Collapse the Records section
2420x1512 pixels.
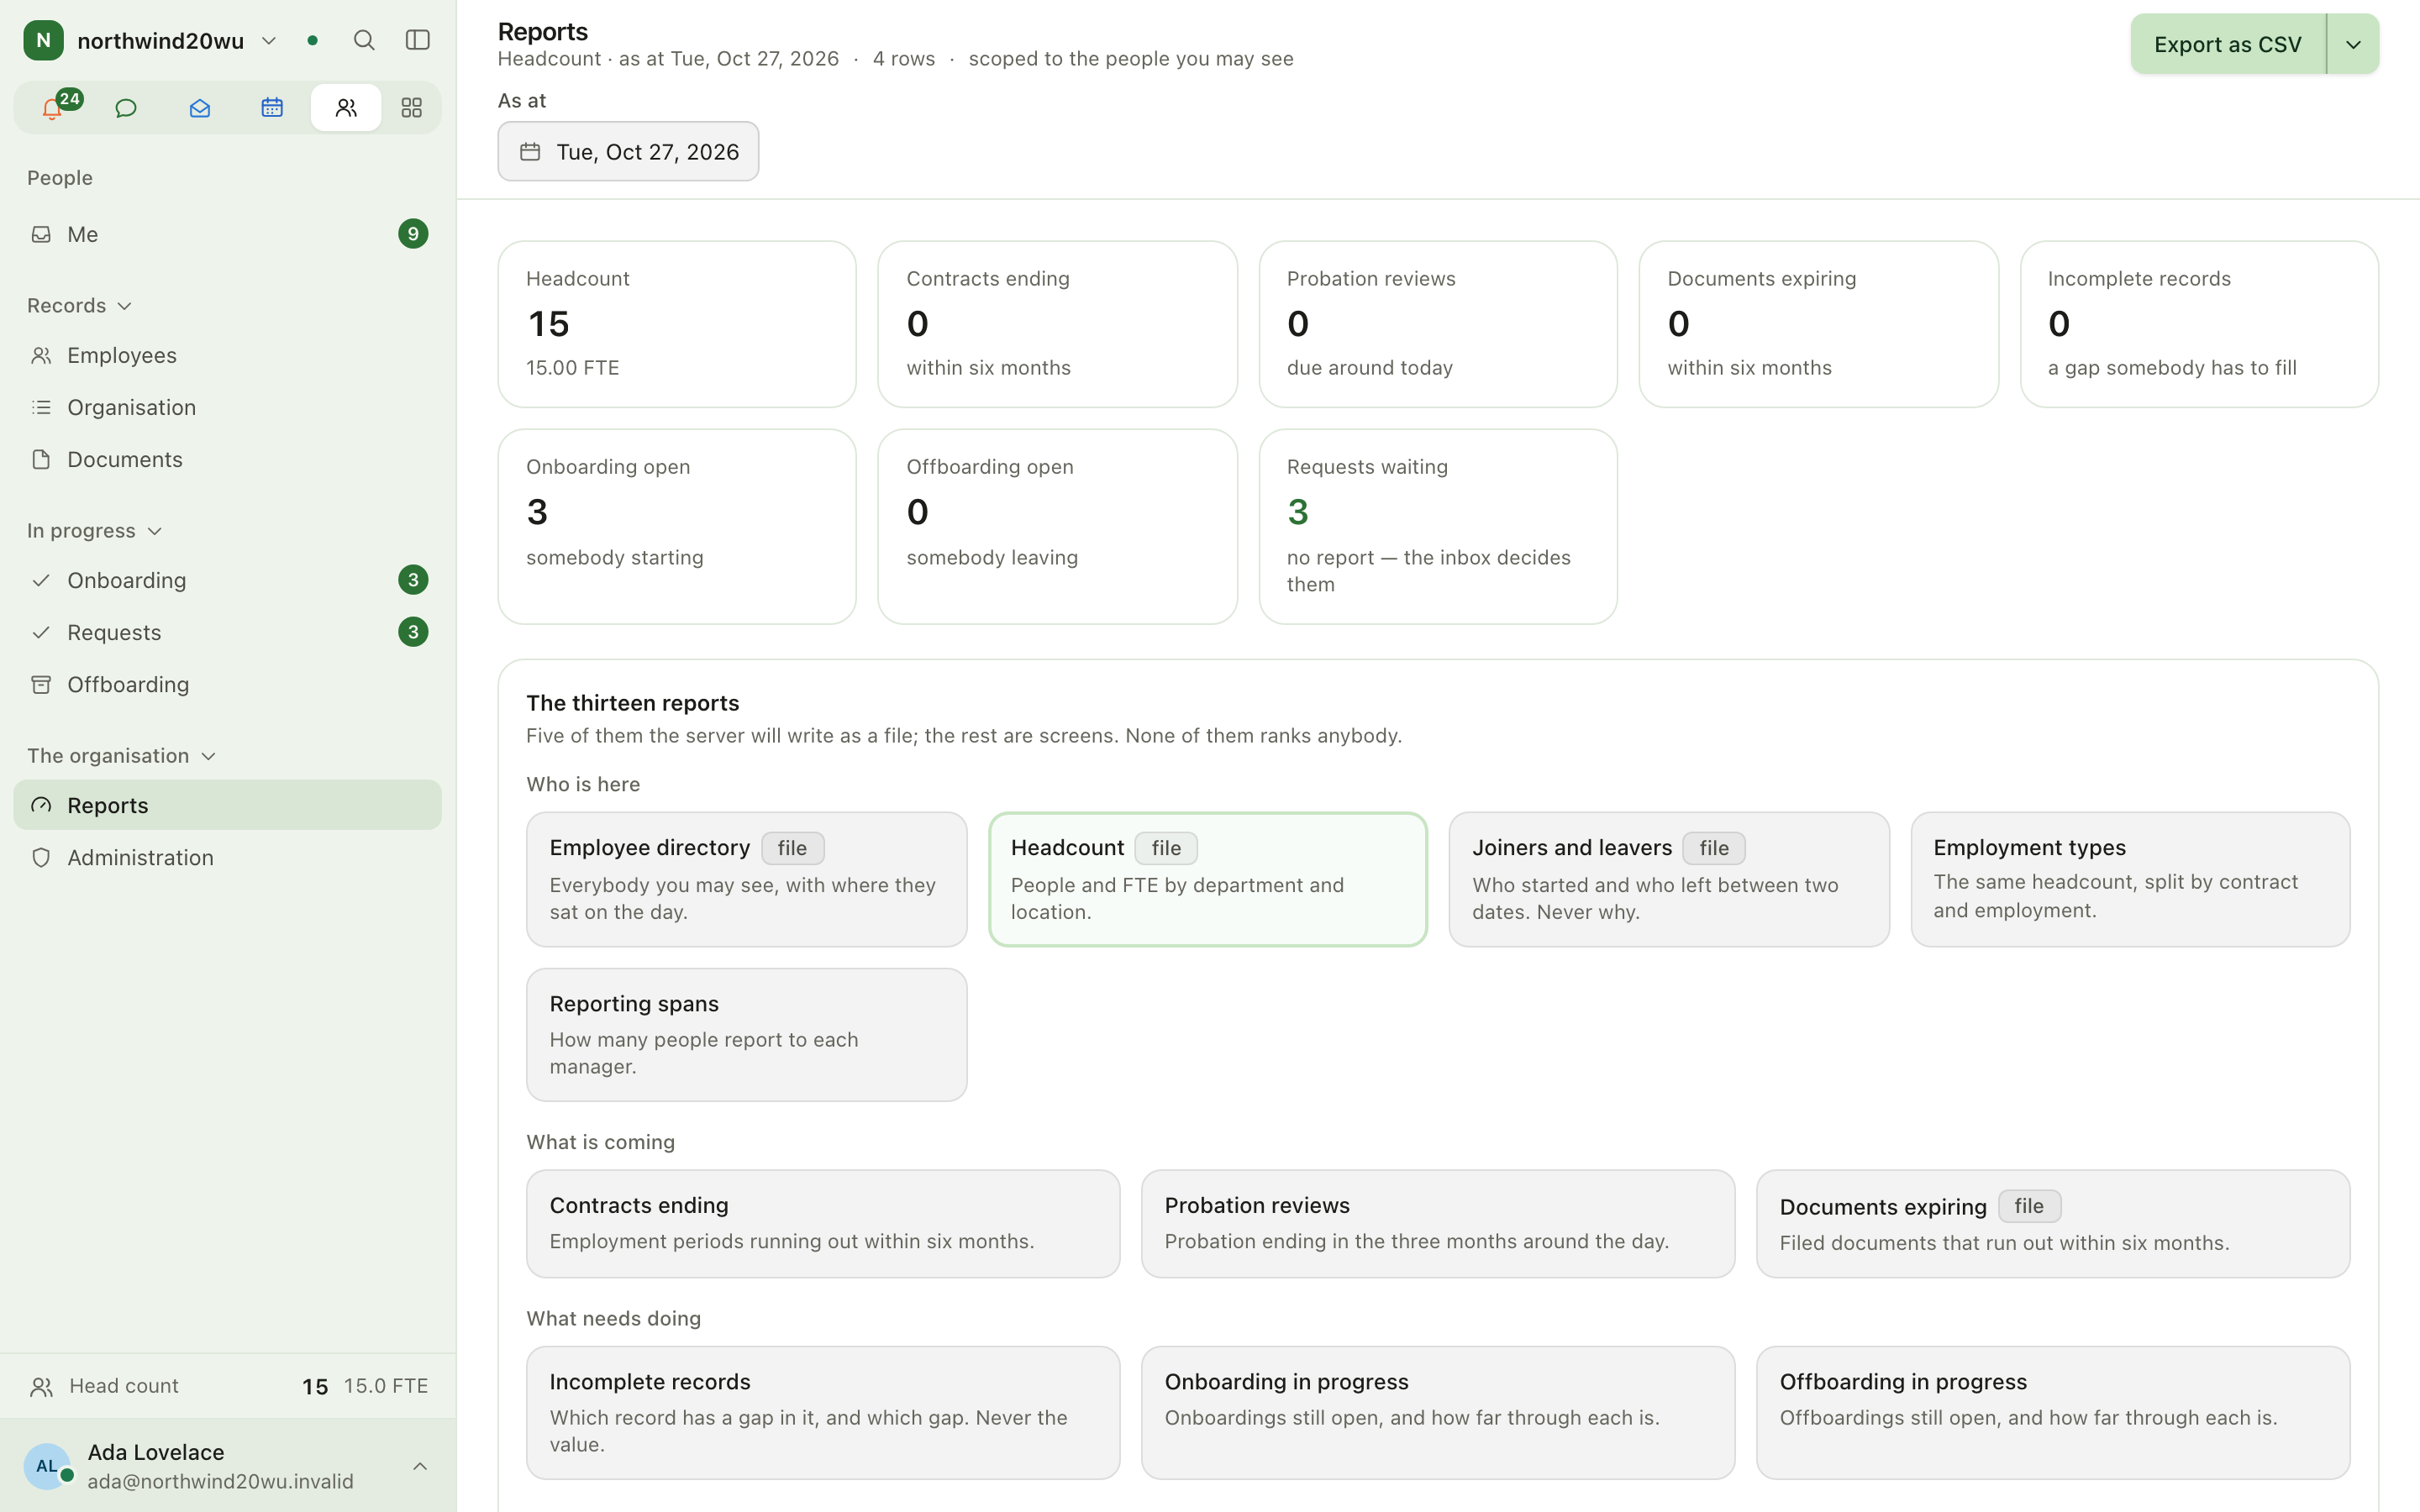(x=80, y=305)
